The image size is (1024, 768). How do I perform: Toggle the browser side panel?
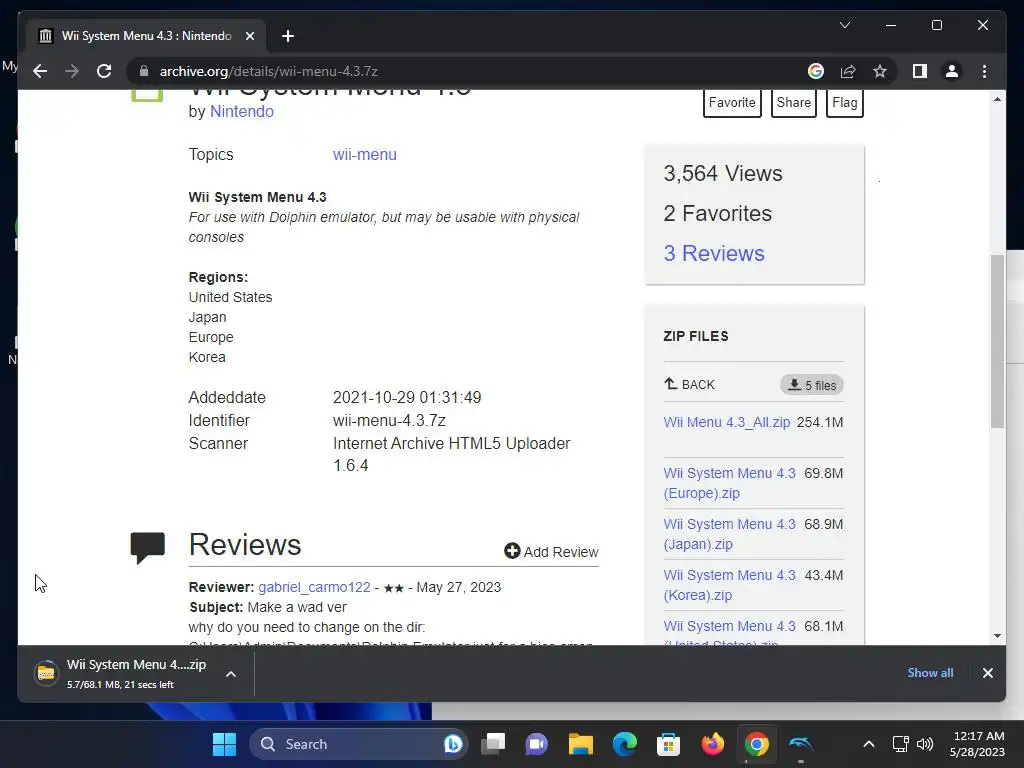[x=920, y=71]
